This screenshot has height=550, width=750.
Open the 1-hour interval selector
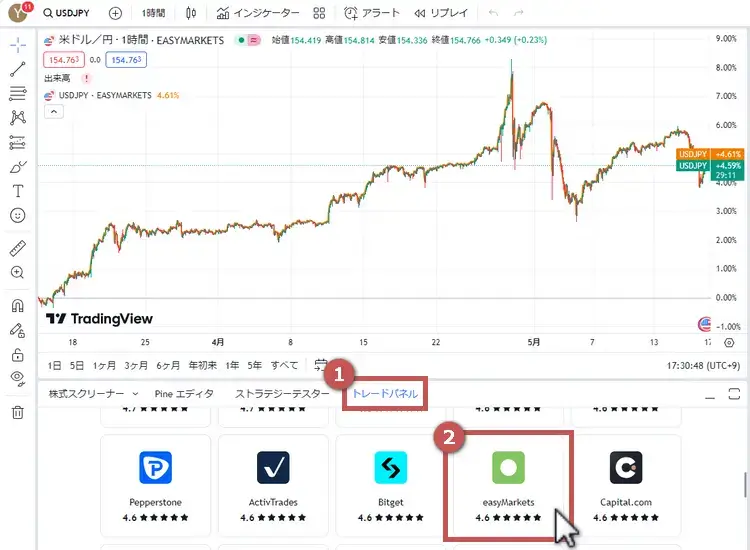(x=153, y=13)
